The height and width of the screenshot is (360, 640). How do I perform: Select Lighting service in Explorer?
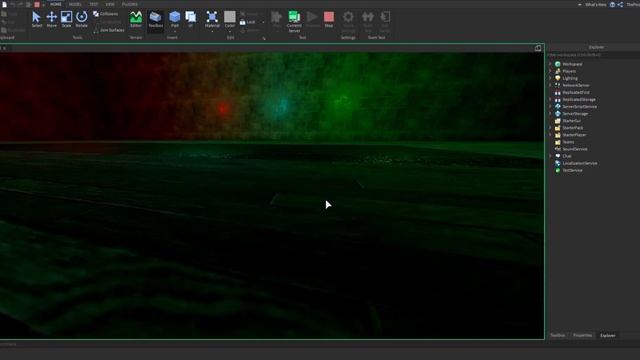[x=570, y=78]
